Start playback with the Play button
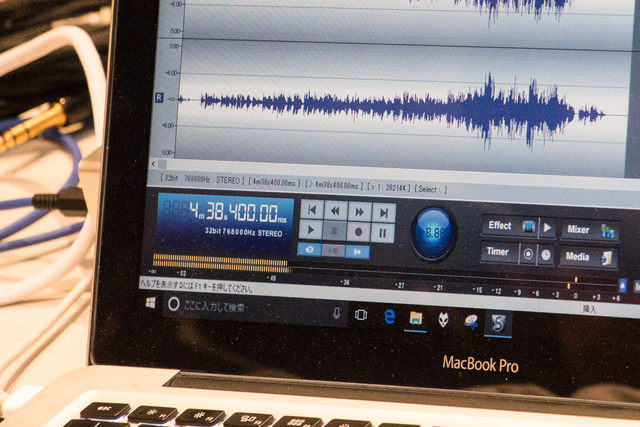The width and height of the screenshot is (640, 427). tap(311, 230)
